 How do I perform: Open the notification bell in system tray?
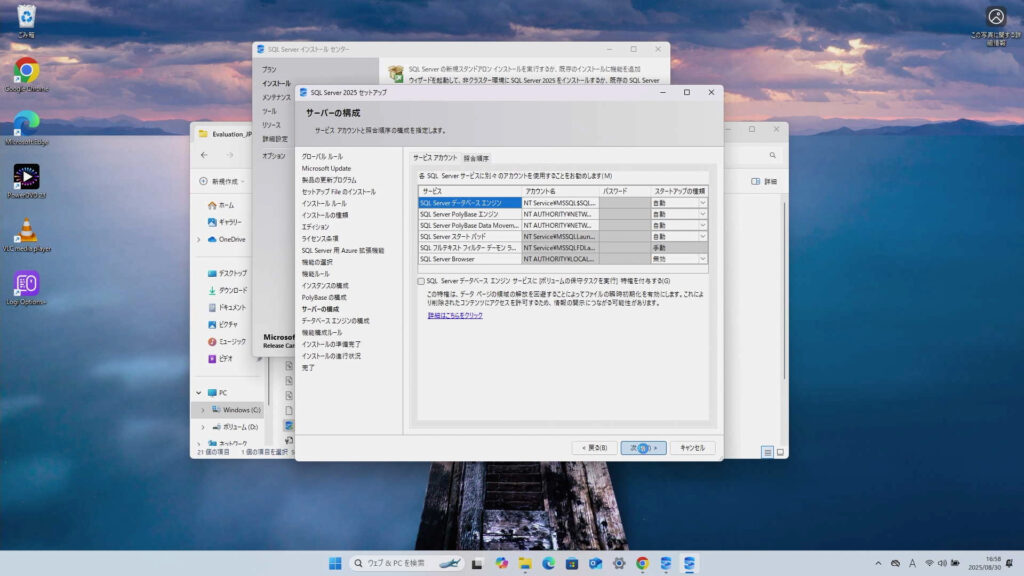1010,563
